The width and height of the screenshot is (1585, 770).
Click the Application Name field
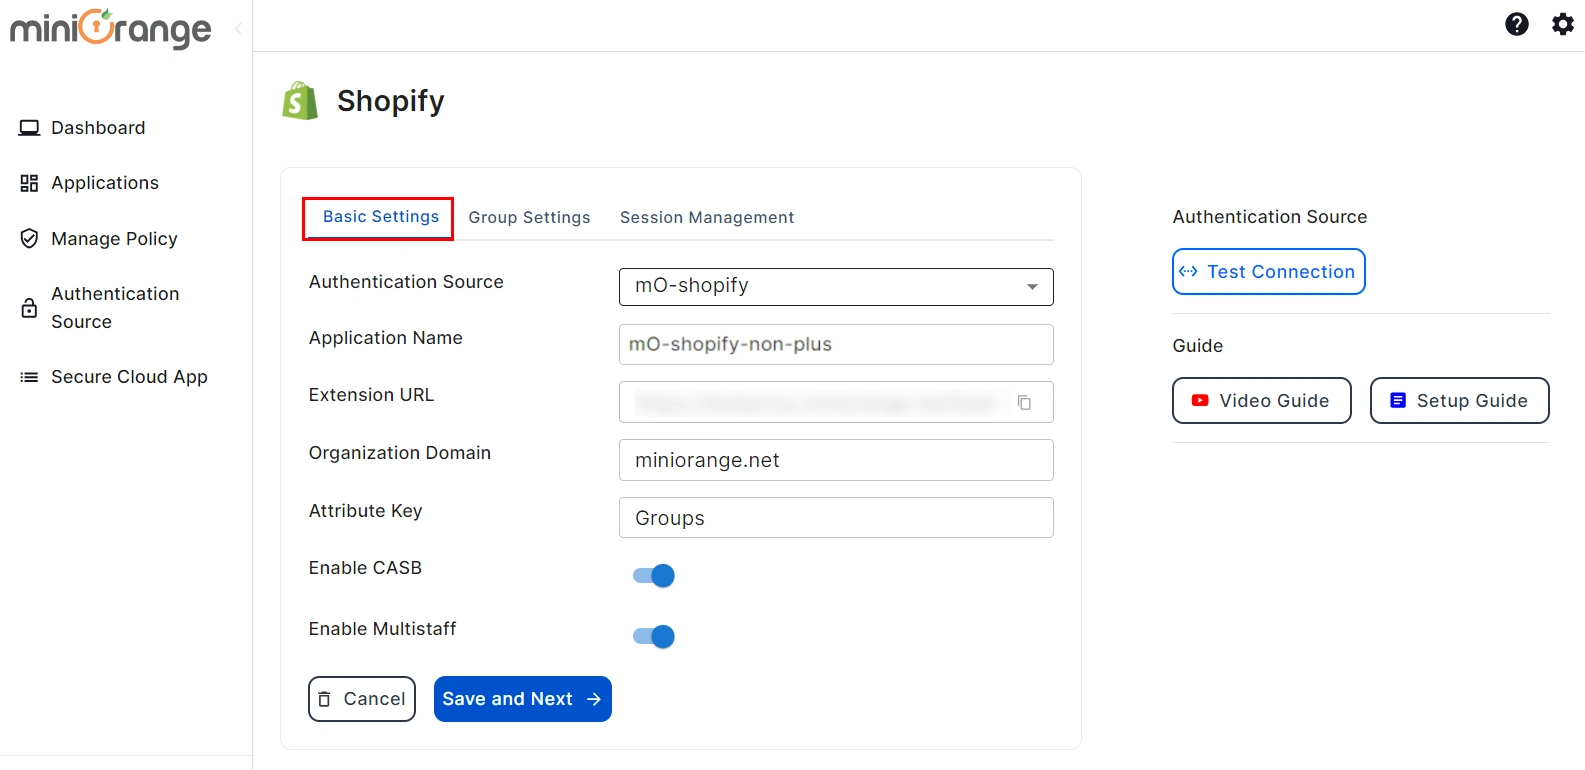point(836,344)
